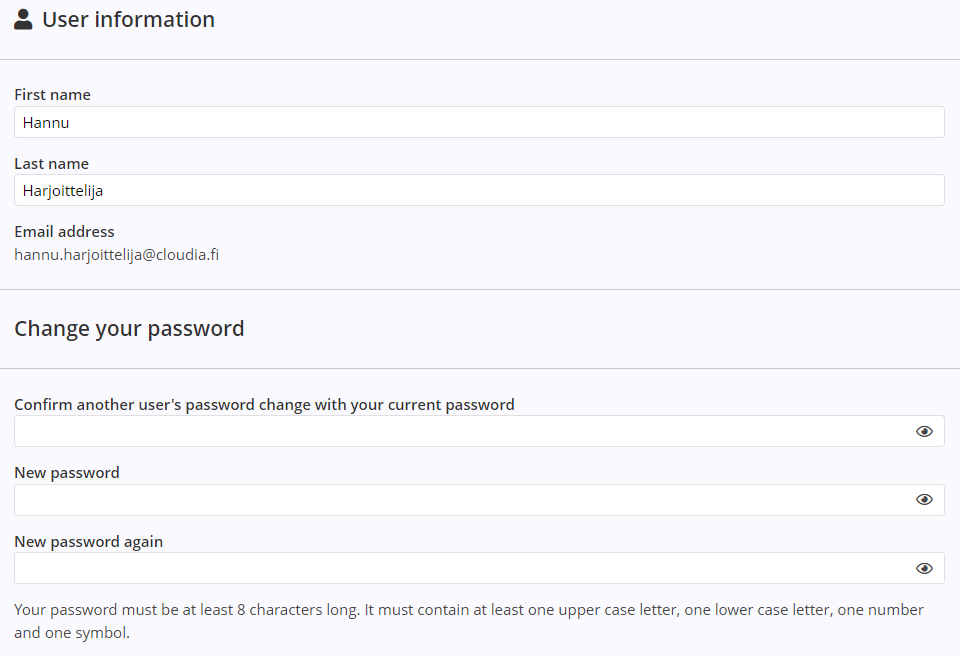Click the First name label

(x=52, y=95)
